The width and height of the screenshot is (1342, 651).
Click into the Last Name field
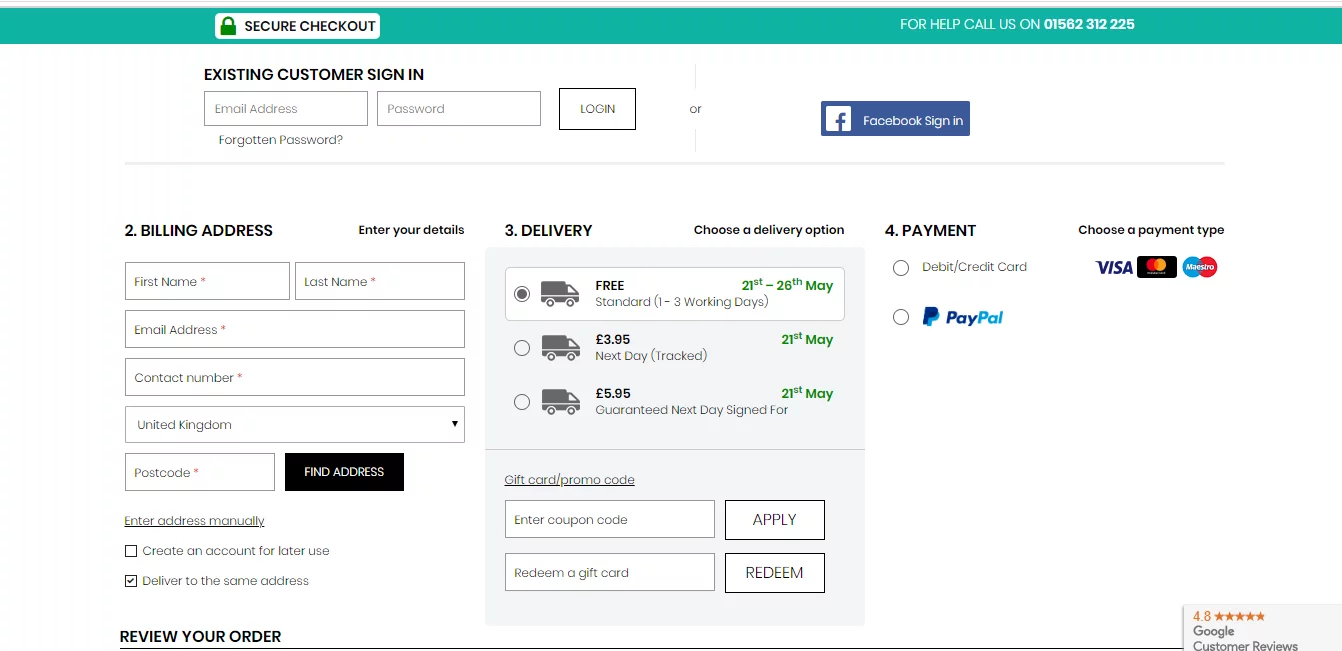click(380, 281)
